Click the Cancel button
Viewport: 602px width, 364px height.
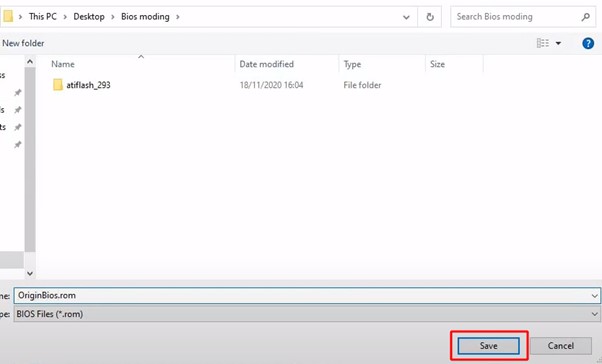pos(561,346)
